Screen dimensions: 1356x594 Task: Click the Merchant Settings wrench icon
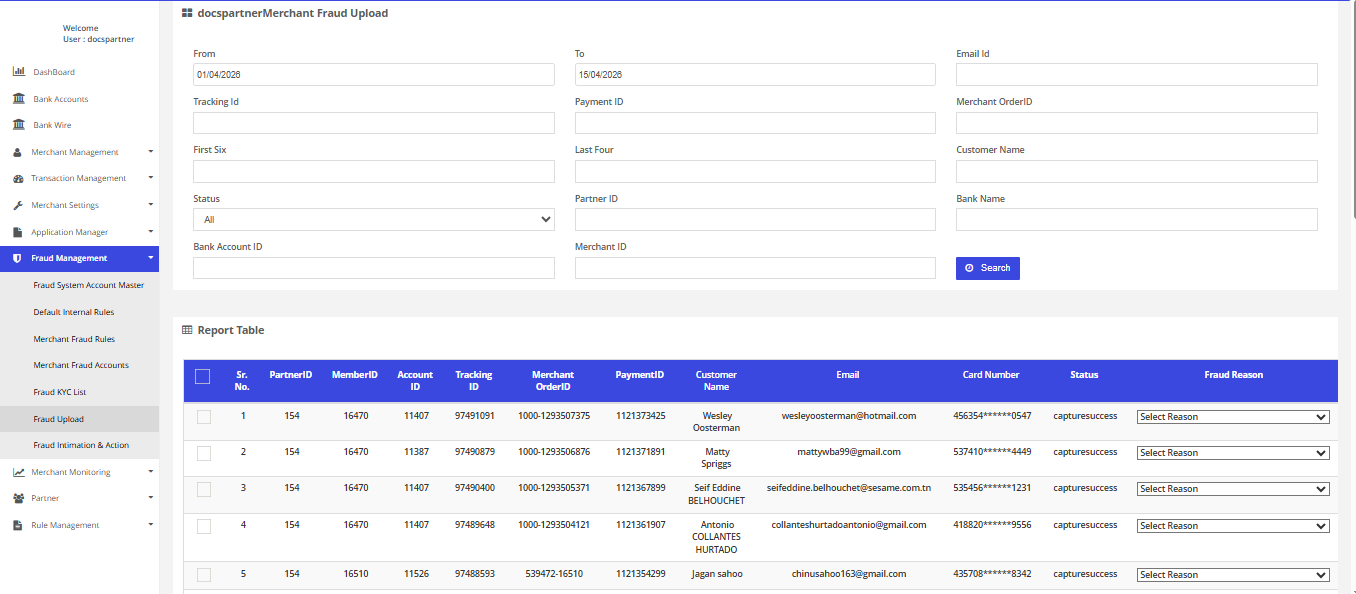click(x=18, y=205)
